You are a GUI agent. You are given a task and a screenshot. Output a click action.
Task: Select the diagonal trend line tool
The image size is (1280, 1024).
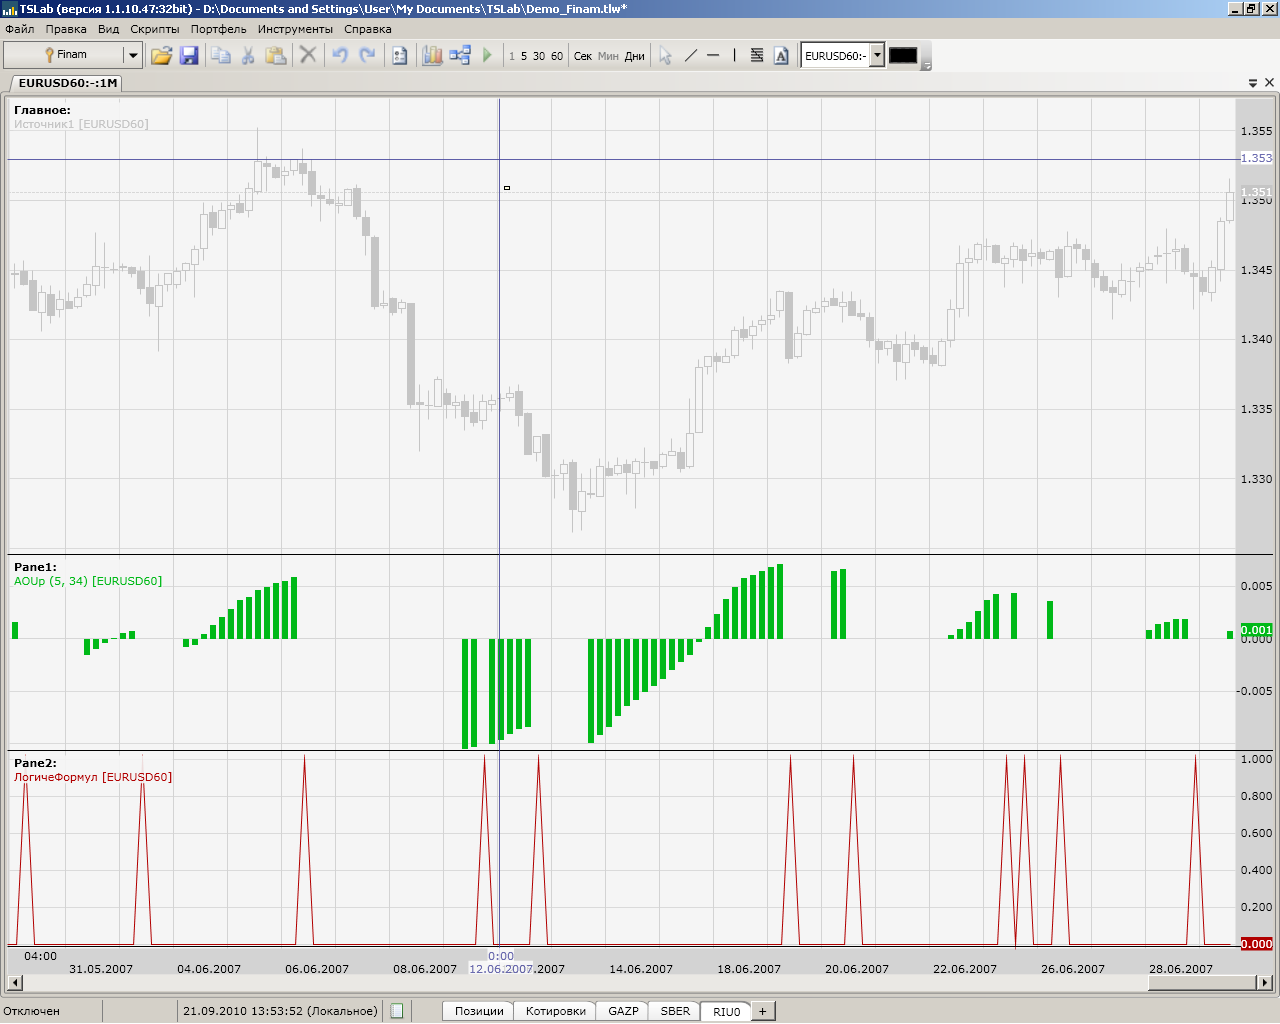pyautogui.click(x=690, y=56)
